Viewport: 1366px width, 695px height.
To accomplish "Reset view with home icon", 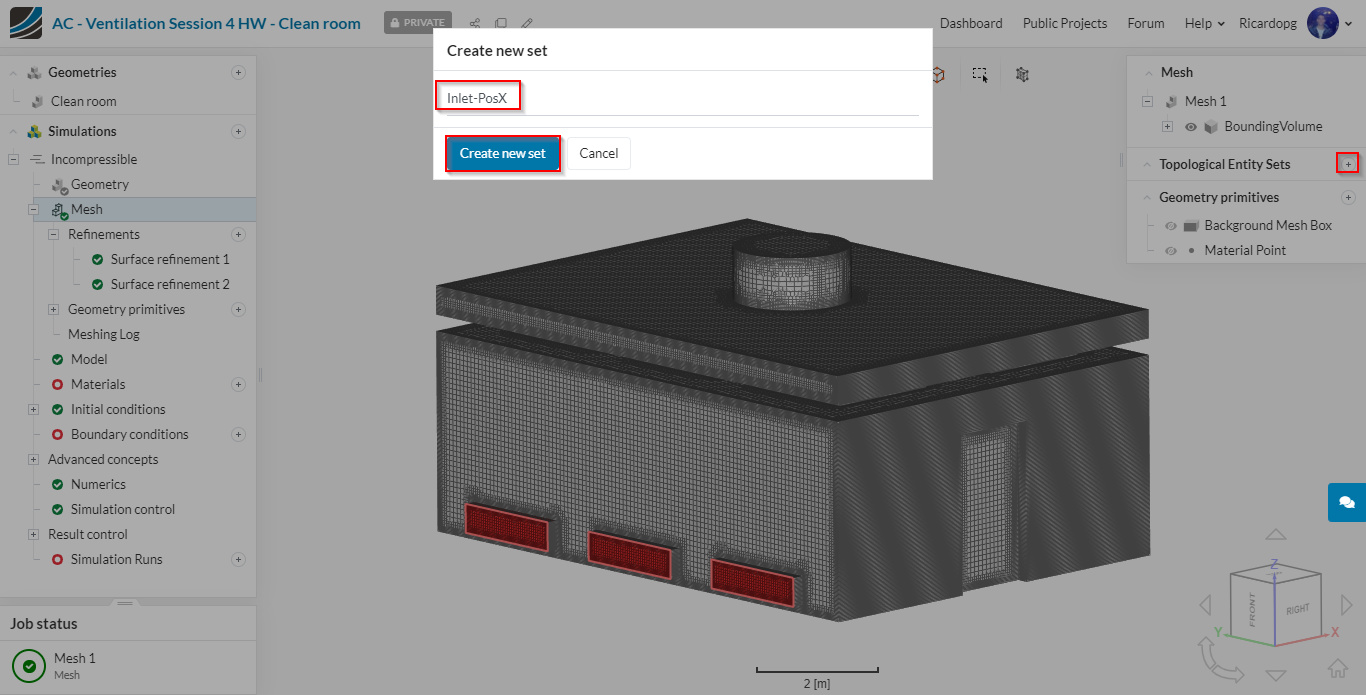I will click(1337, 668).
